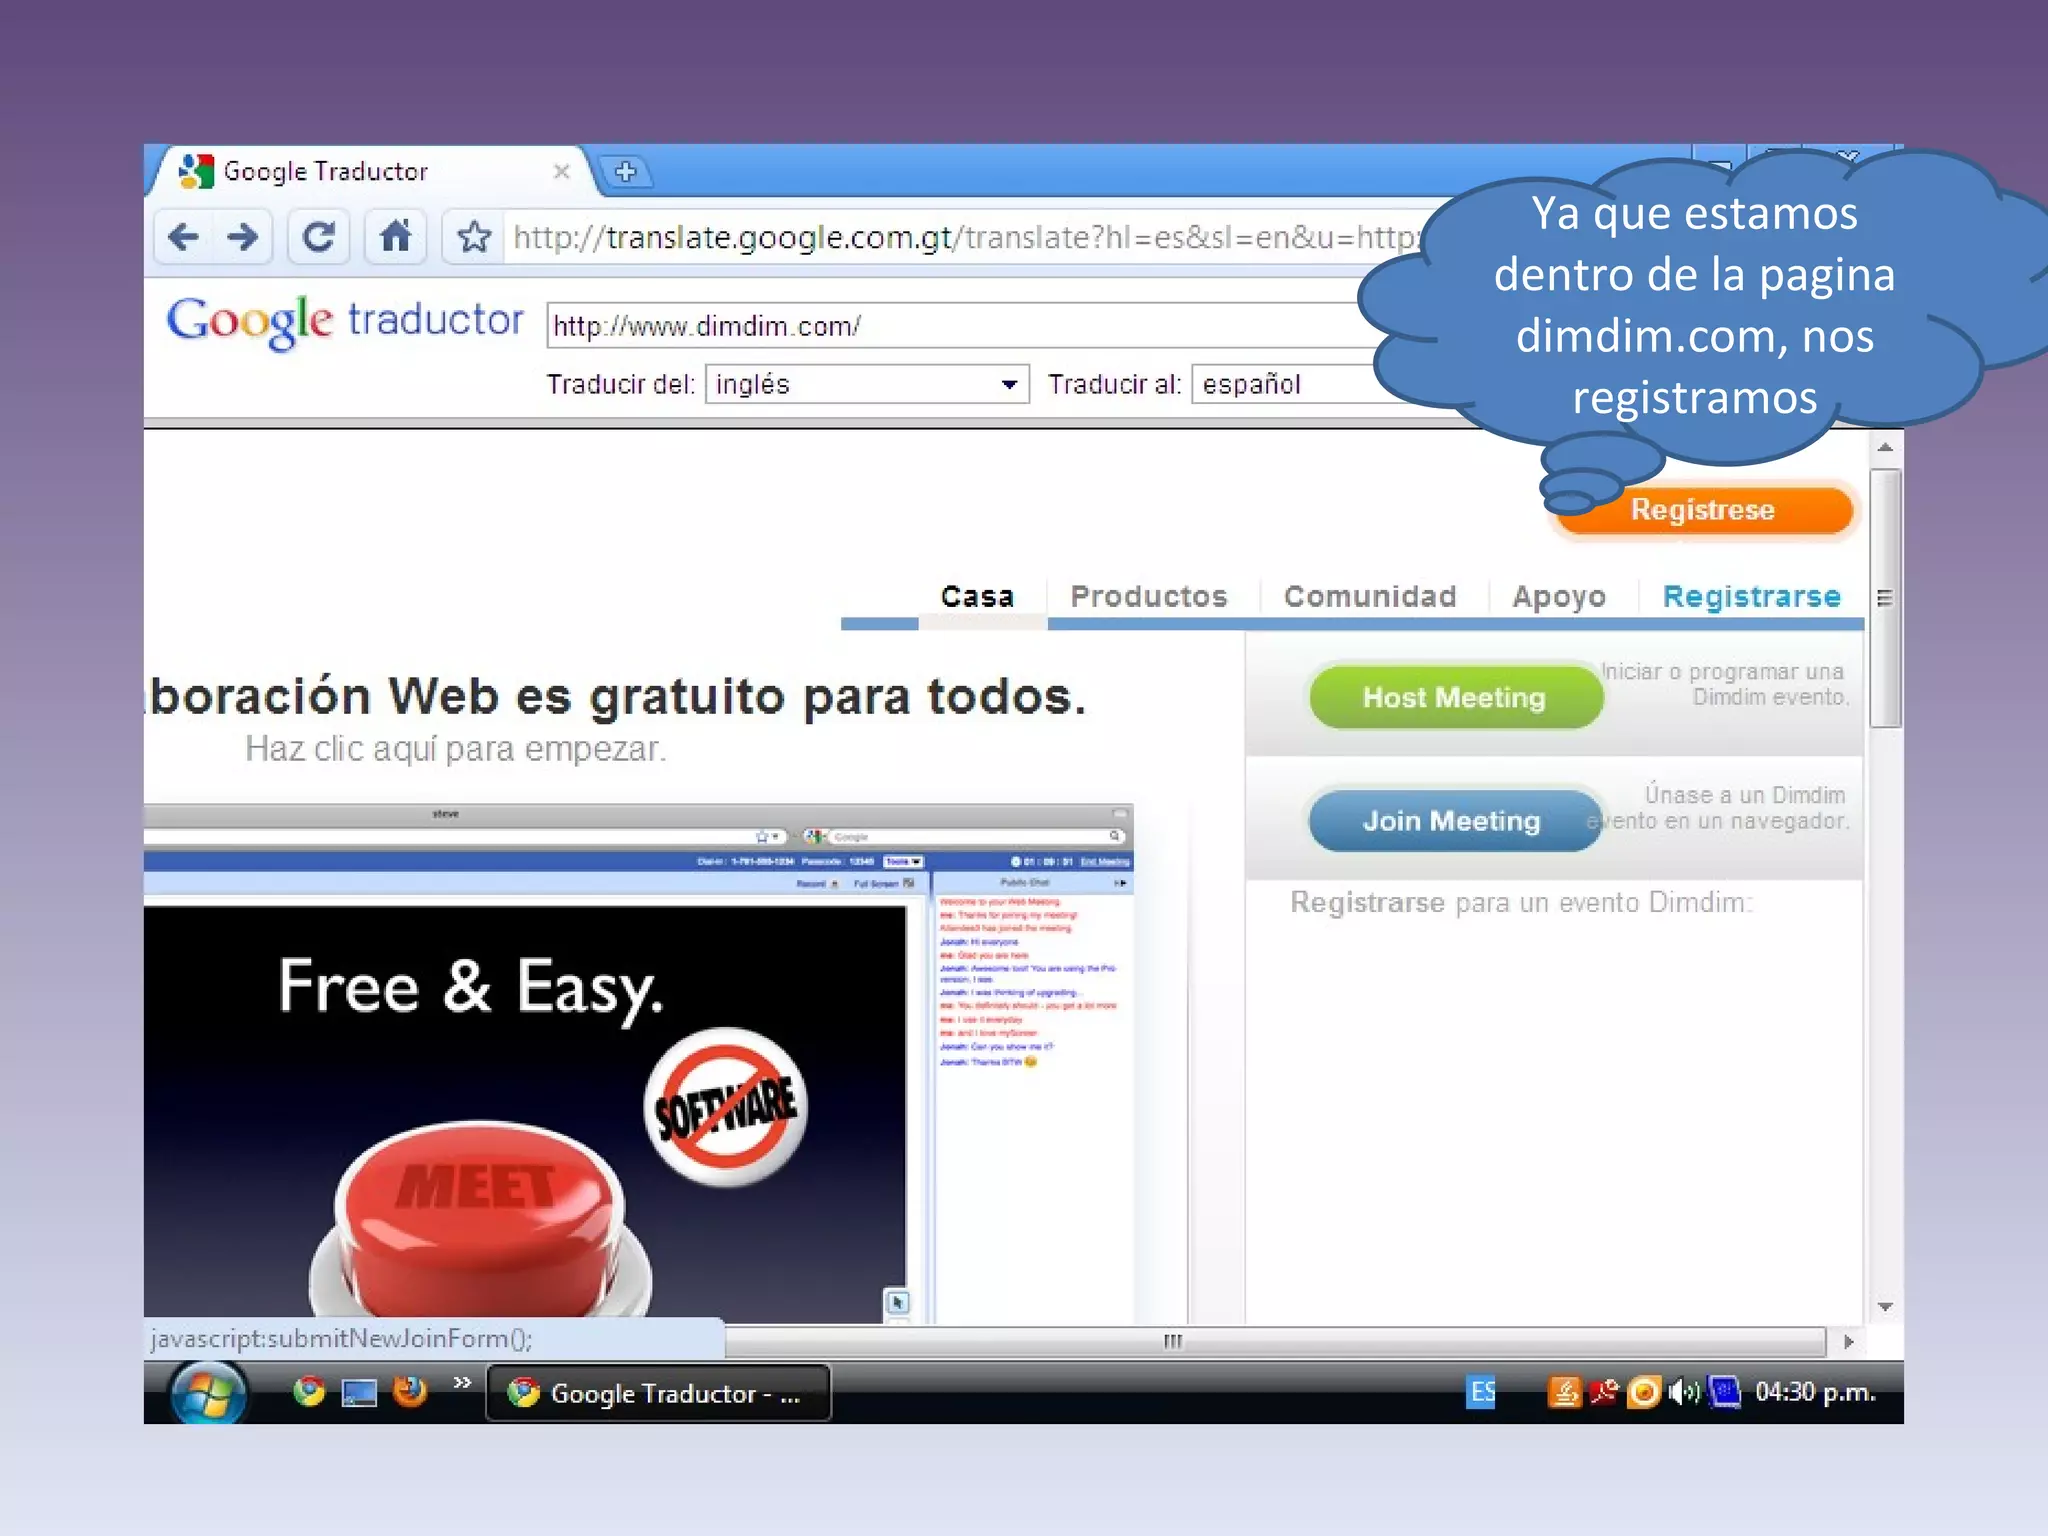
Task: Select the Google Traductor browser tab
Action: point(370,171)
